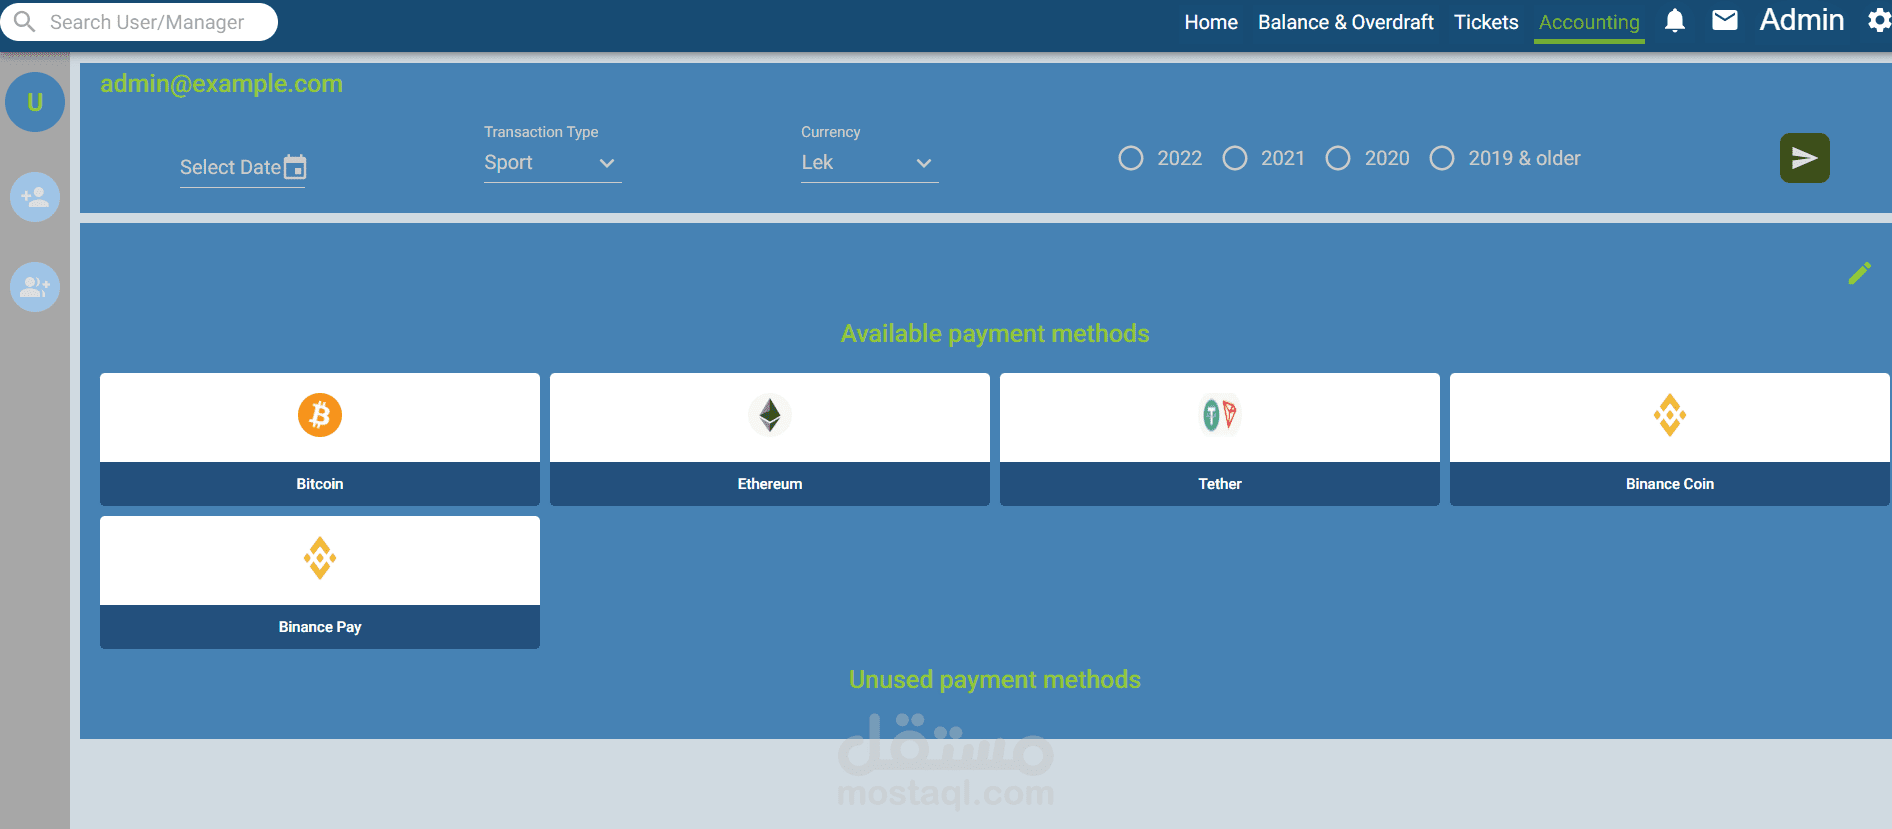This screenshot has height=829, width=1892.
Task: Open the Balance & Overdraft menu
Action: point(1346,22)
